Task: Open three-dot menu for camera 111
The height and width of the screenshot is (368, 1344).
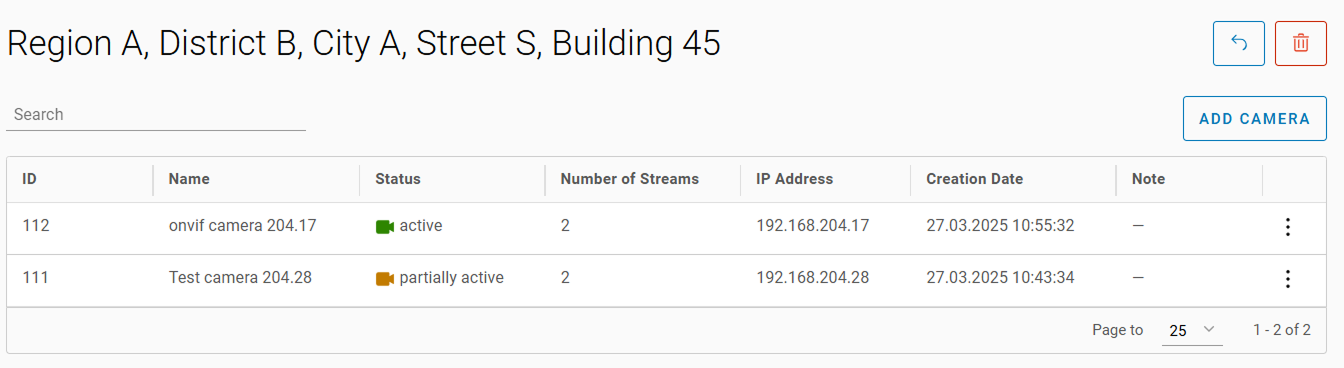Action: (x=1288, y=279)
